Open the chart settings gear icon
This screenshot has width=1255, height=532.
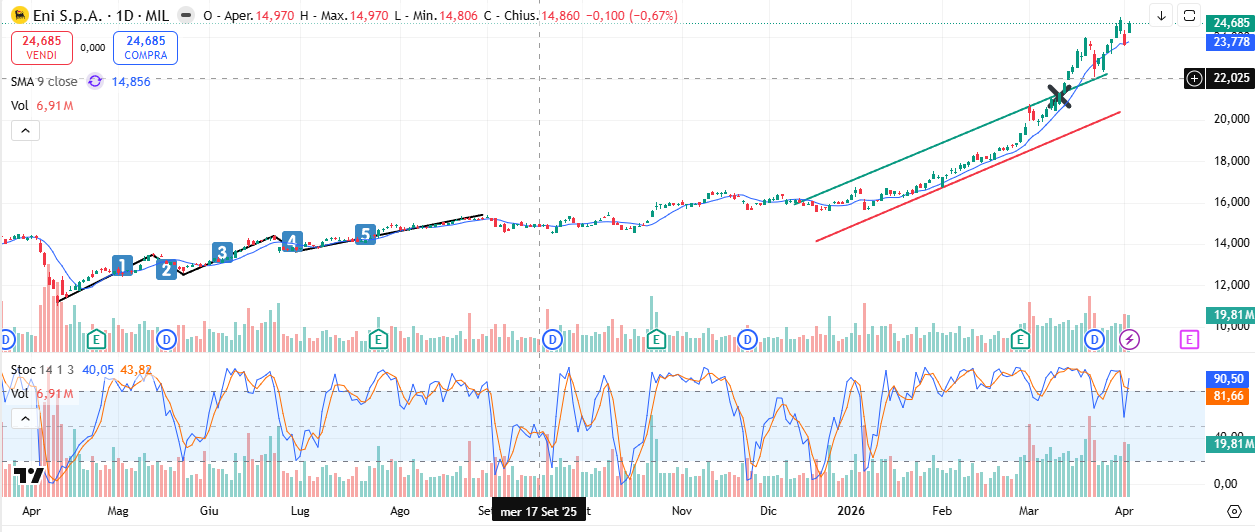(x=1233, y=510)
